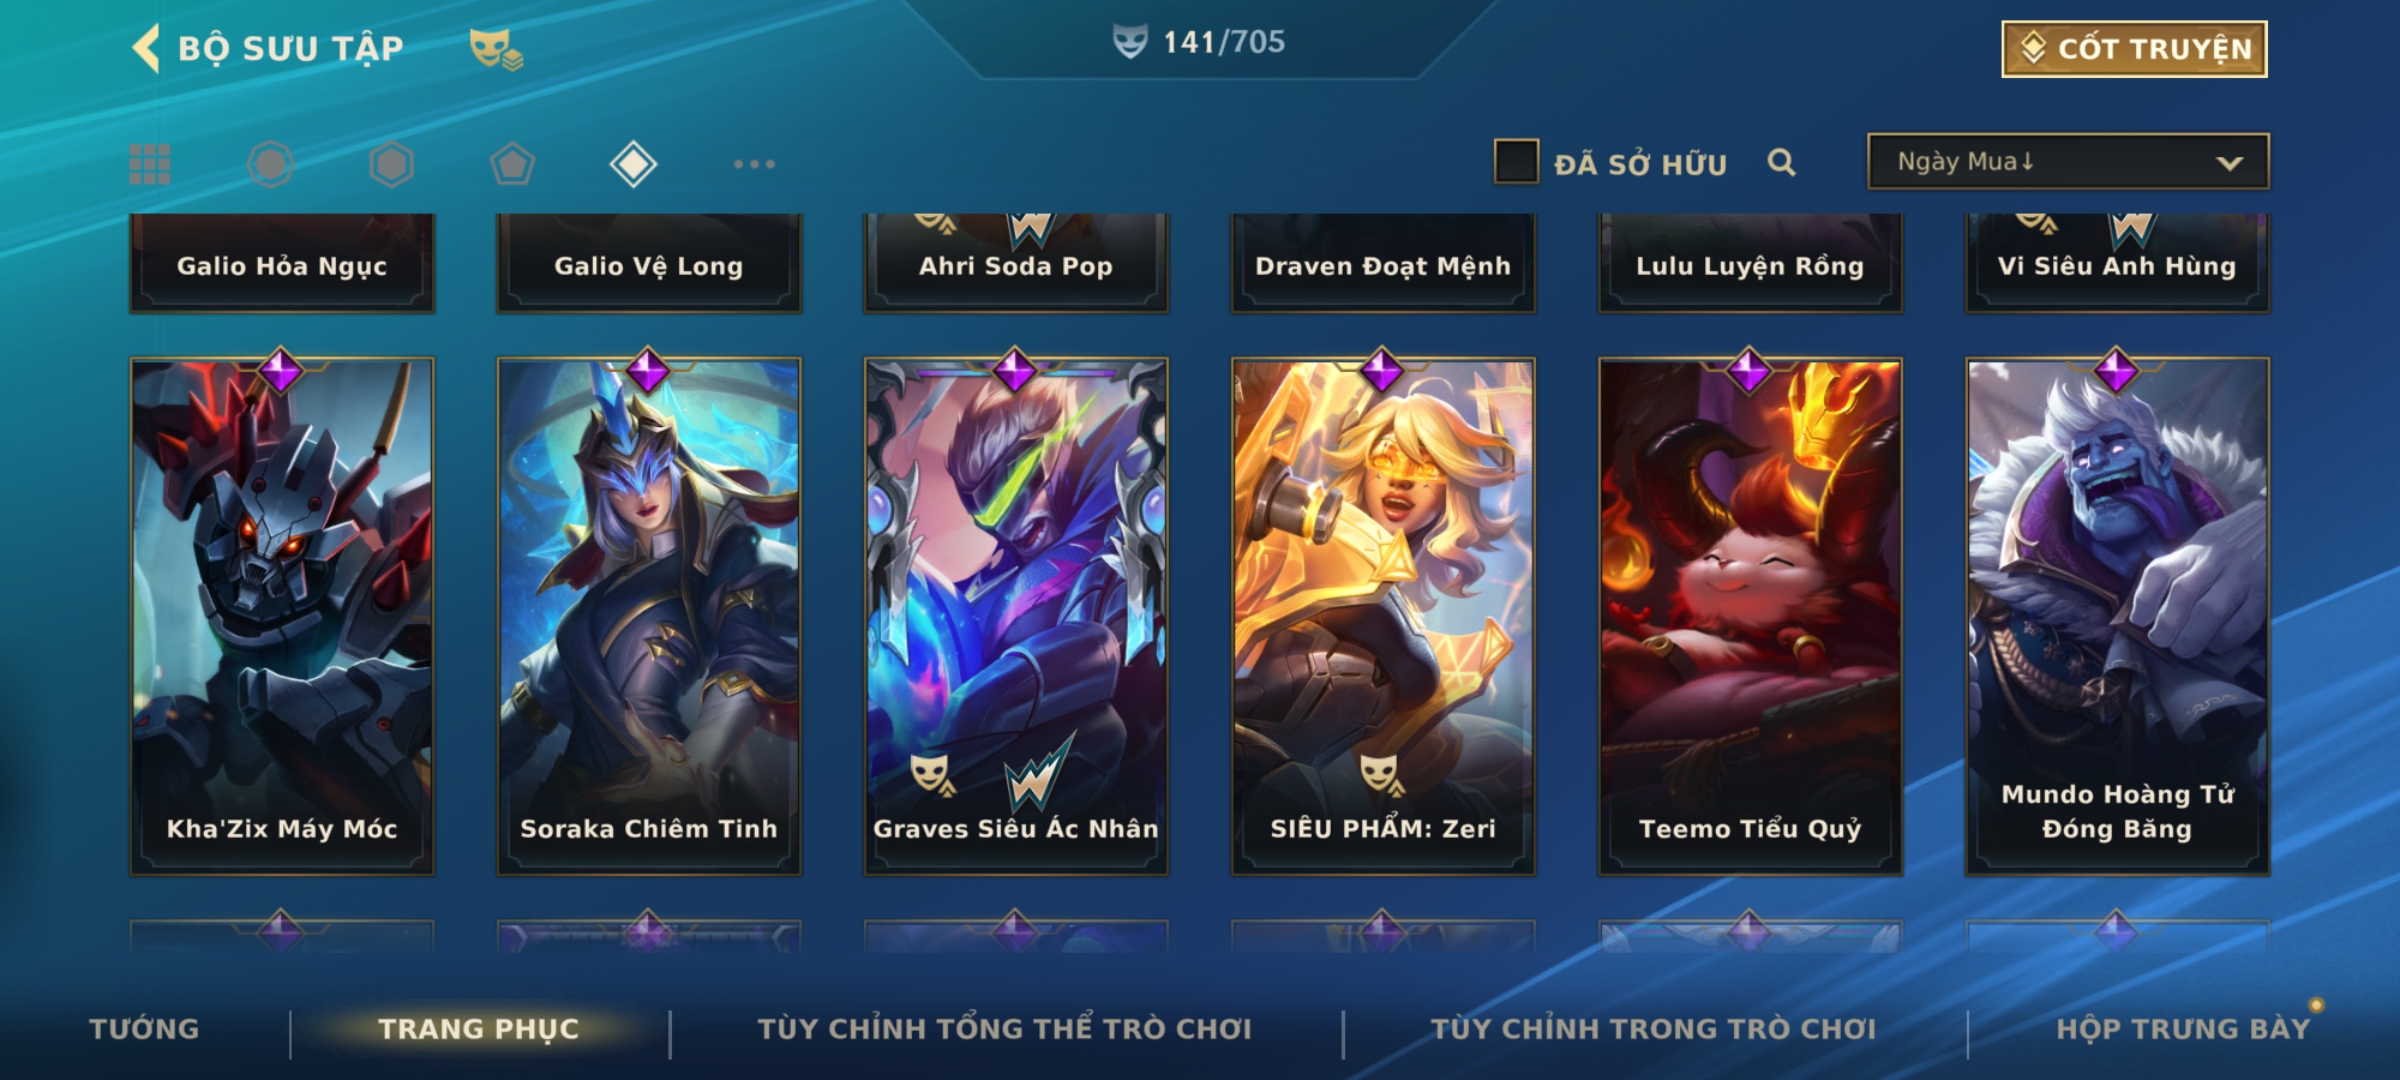Open the Ahri Soda Pop skin card

tap(1016, 263)
